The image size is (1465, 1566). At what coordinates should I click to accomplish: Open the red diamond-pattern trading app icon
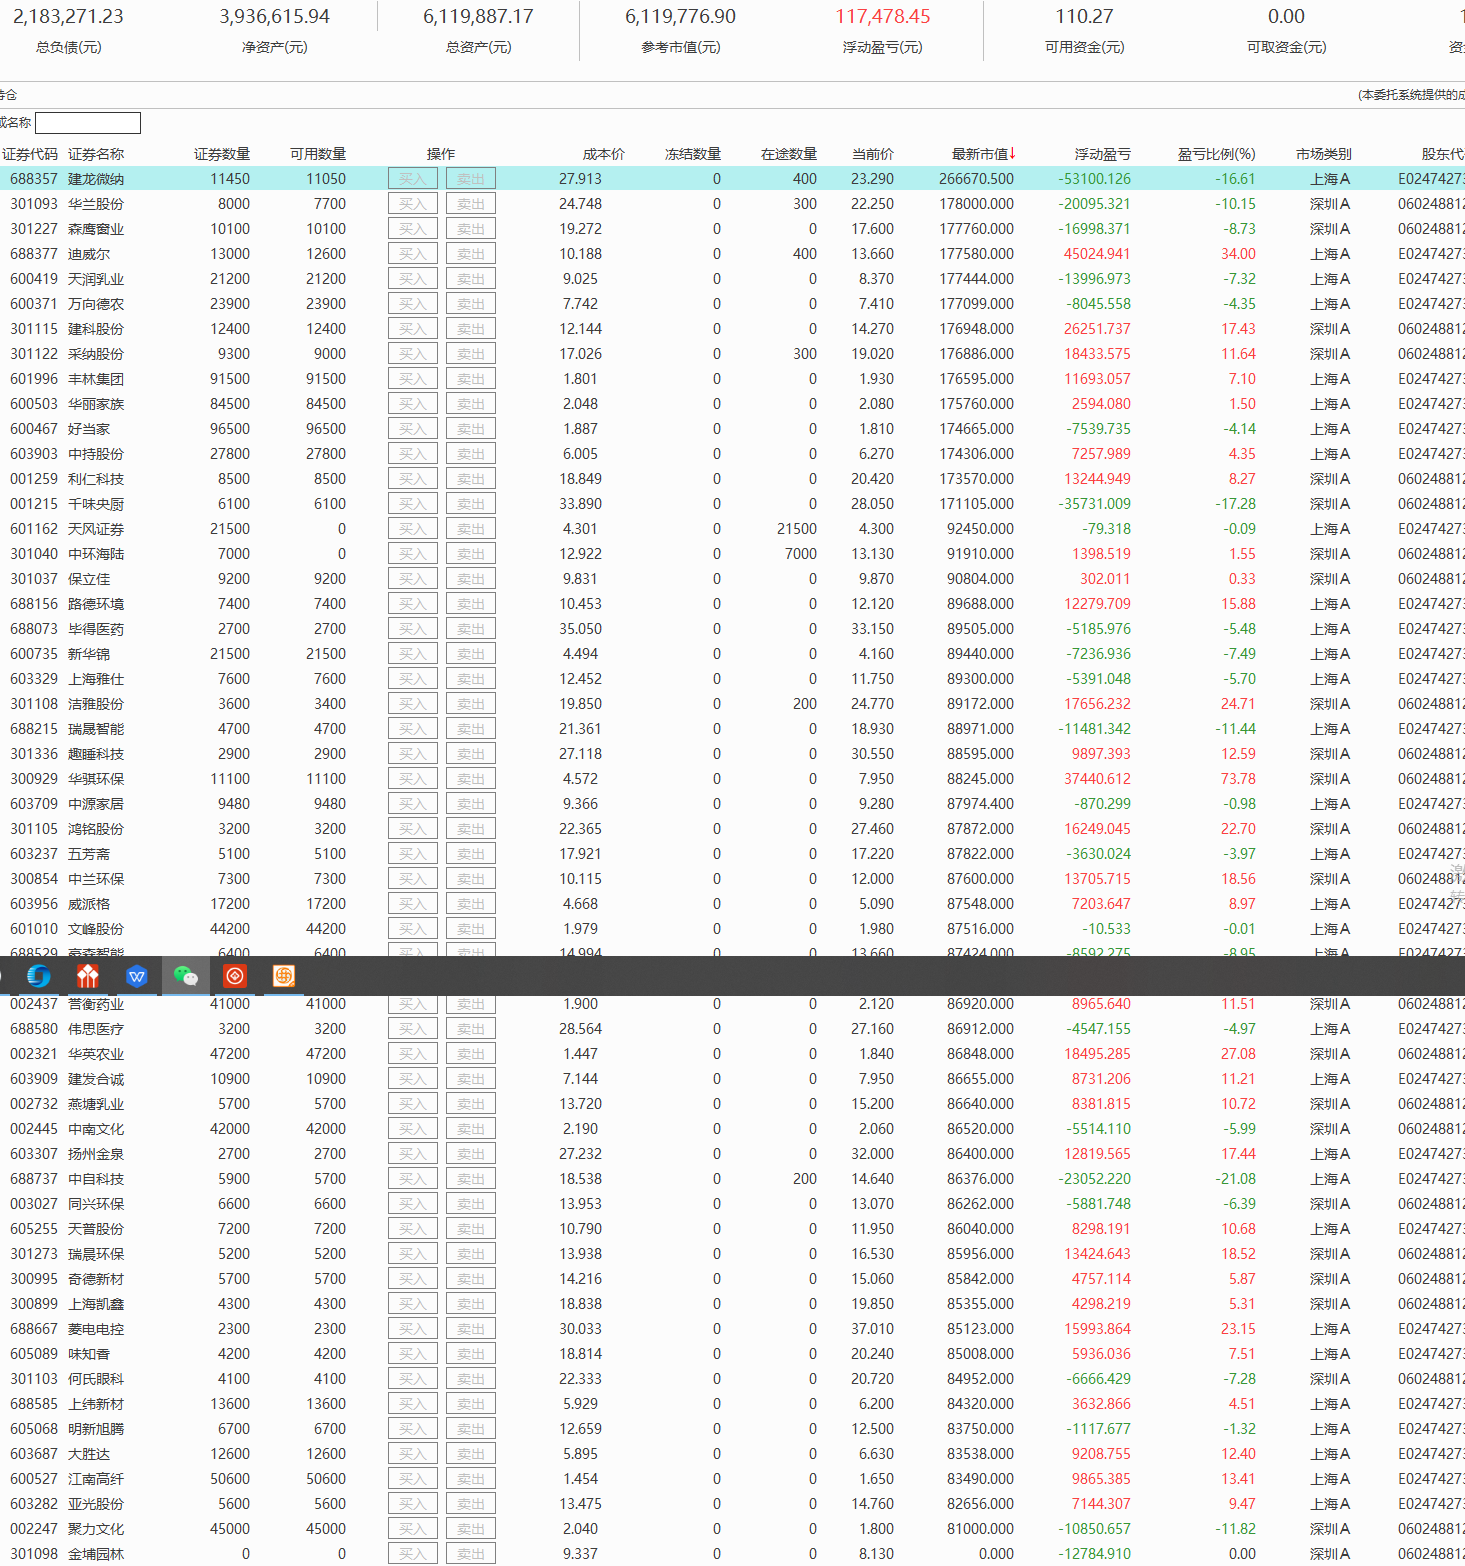tap(88, 976)
